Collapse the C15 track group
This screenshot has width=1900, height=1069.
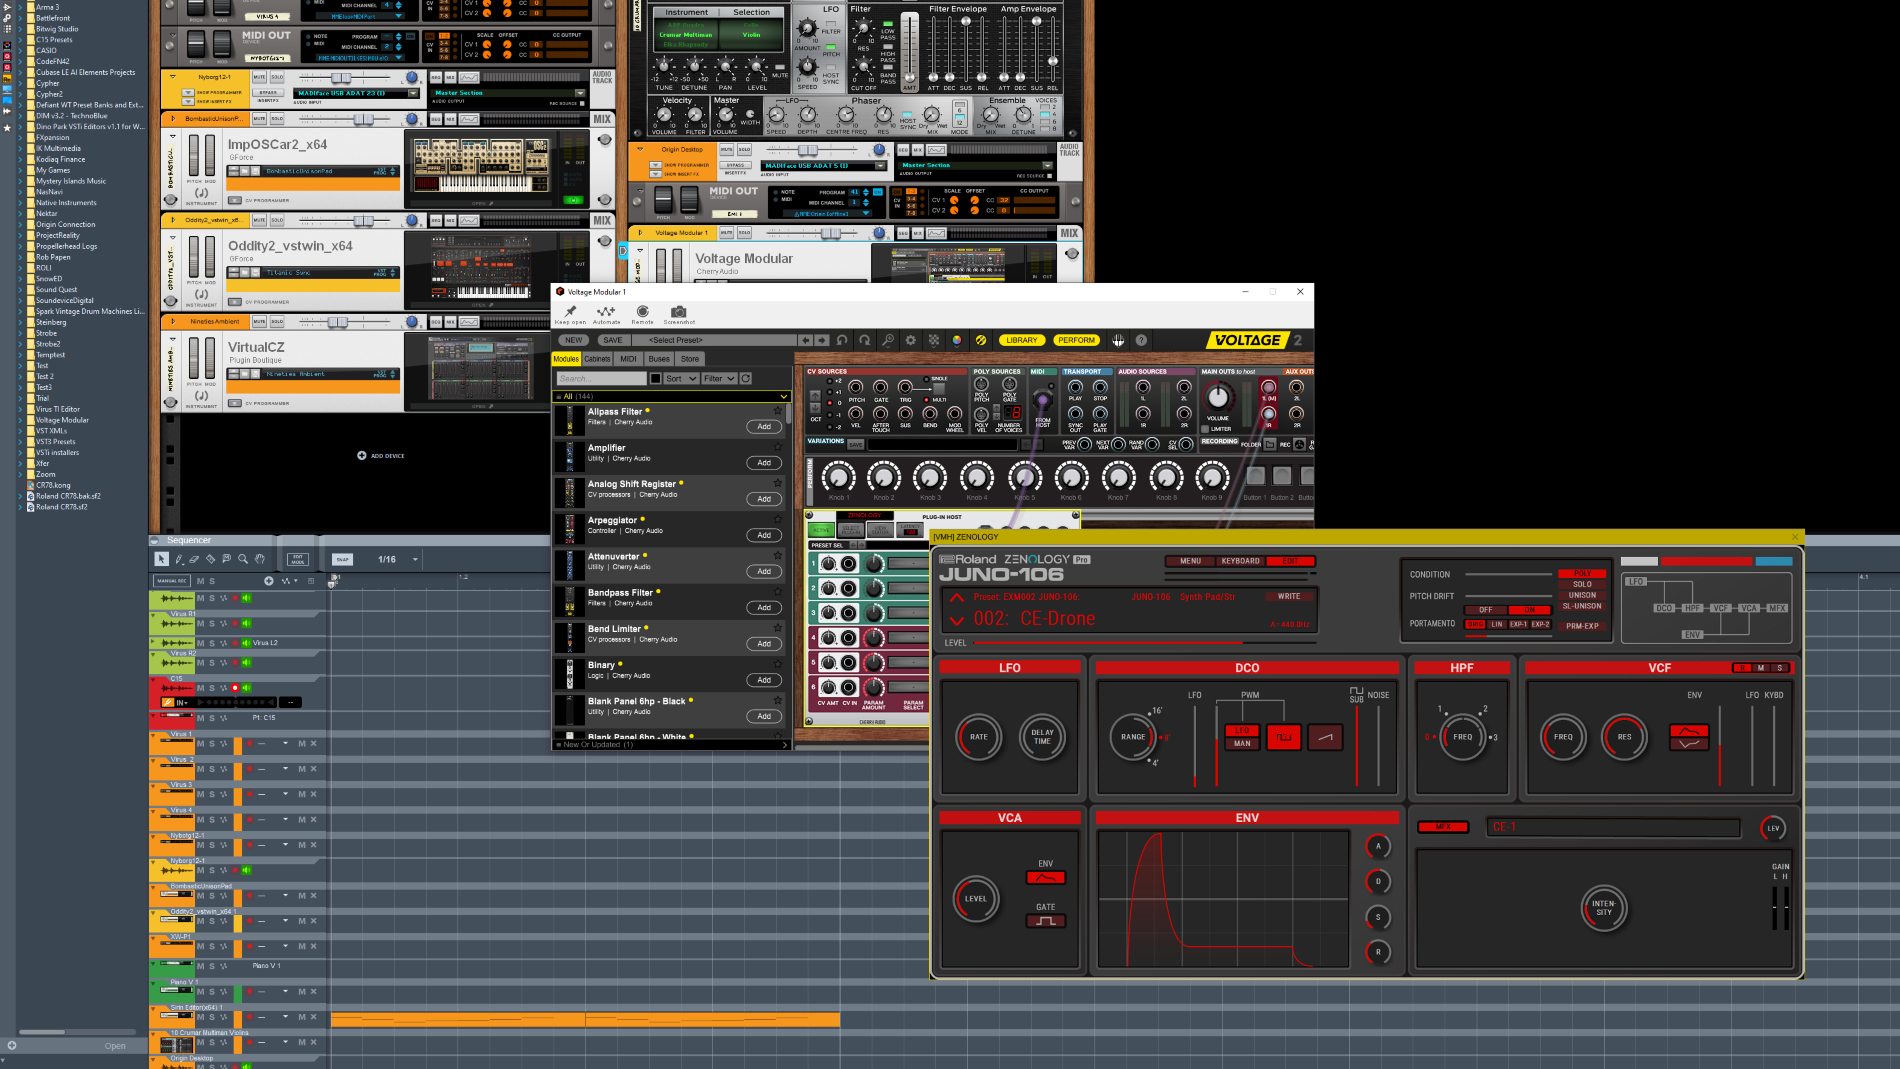click(154, 679)
